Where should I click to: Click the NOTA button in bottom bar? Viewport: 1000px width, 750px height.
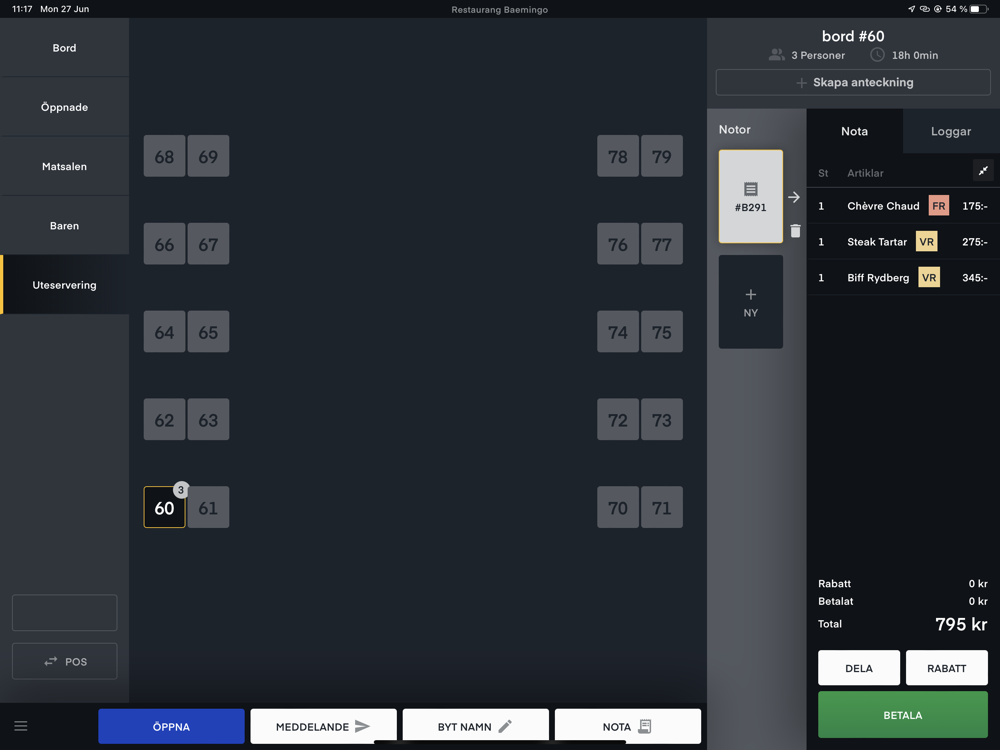tap(628, 726)
